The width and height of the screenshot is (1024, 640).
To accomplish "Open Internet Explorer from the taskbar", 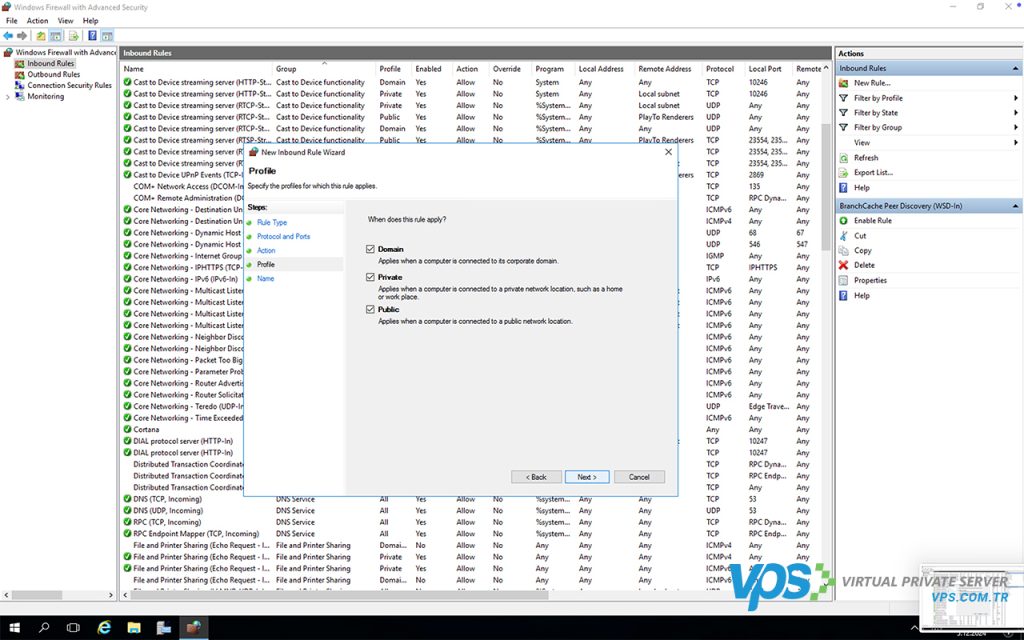I will point(104,628).
